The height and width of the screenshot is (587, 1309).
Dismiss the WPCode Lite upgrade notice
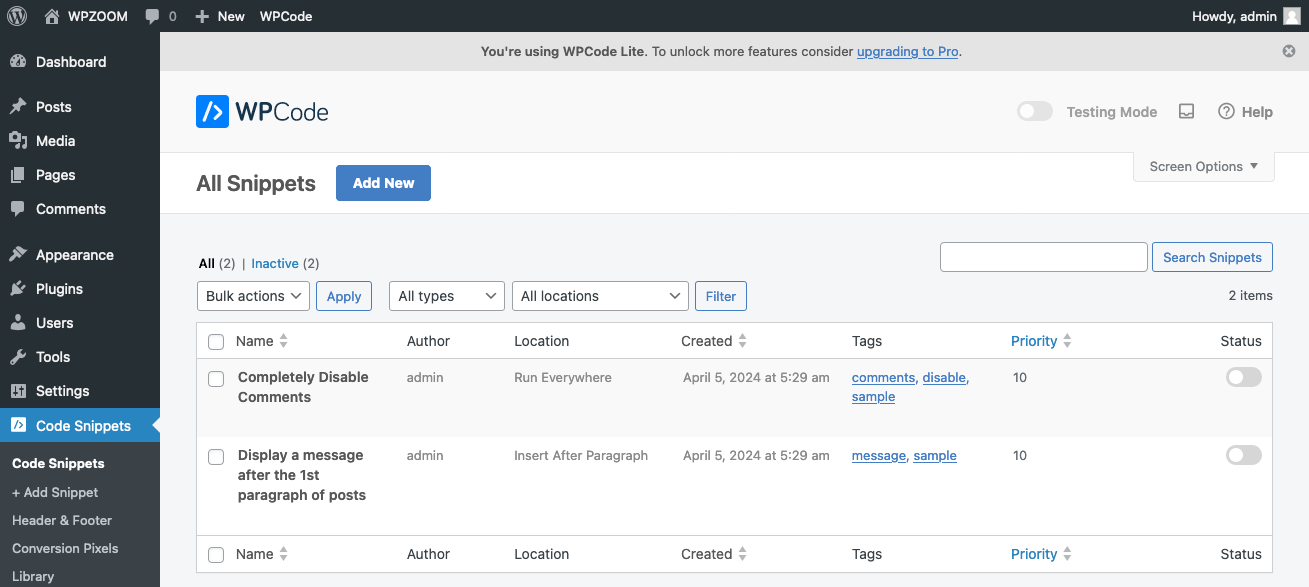(x=1289, y=51)
